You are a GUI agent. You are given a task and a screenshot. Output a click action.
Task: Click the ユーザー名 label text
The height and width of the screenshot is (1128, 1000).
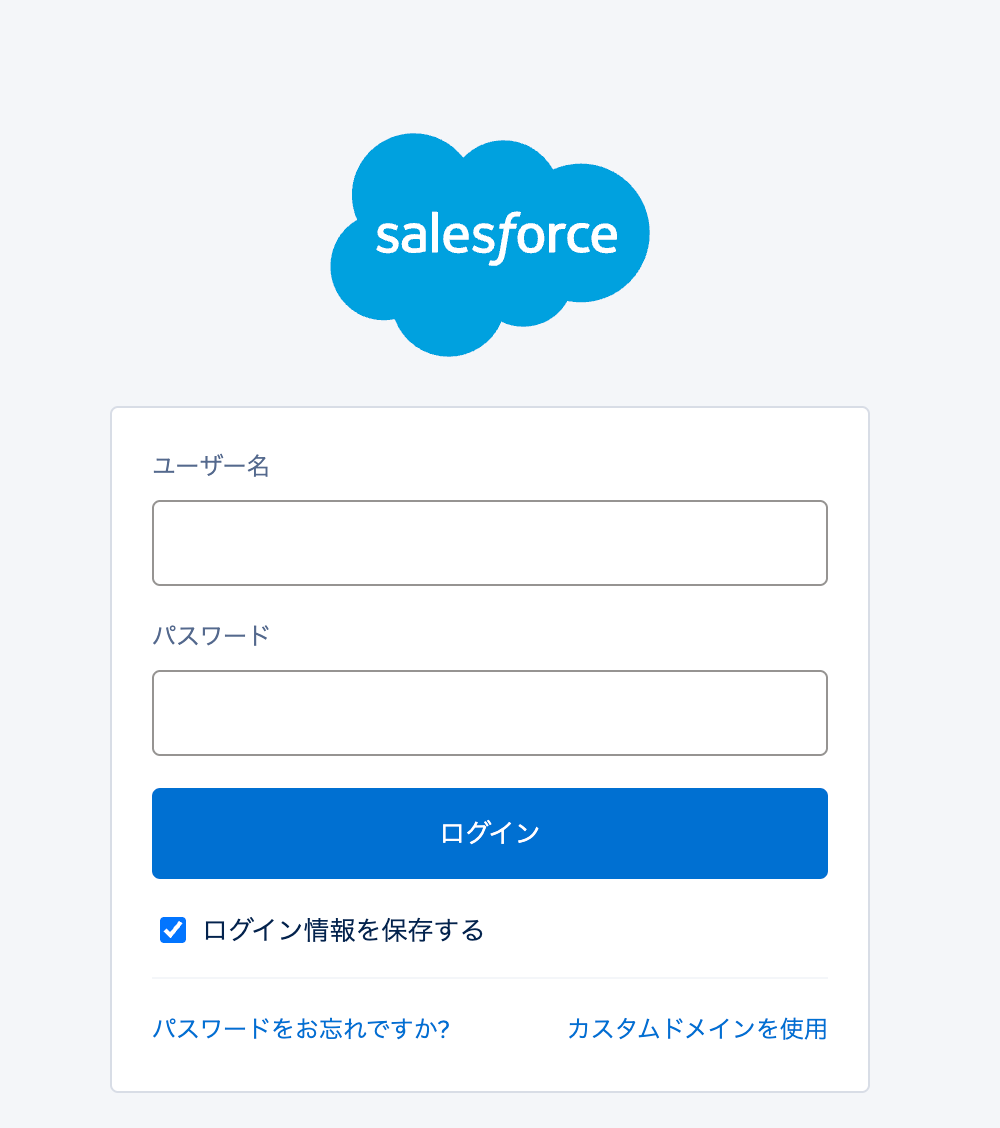click(x=211, y=466)
